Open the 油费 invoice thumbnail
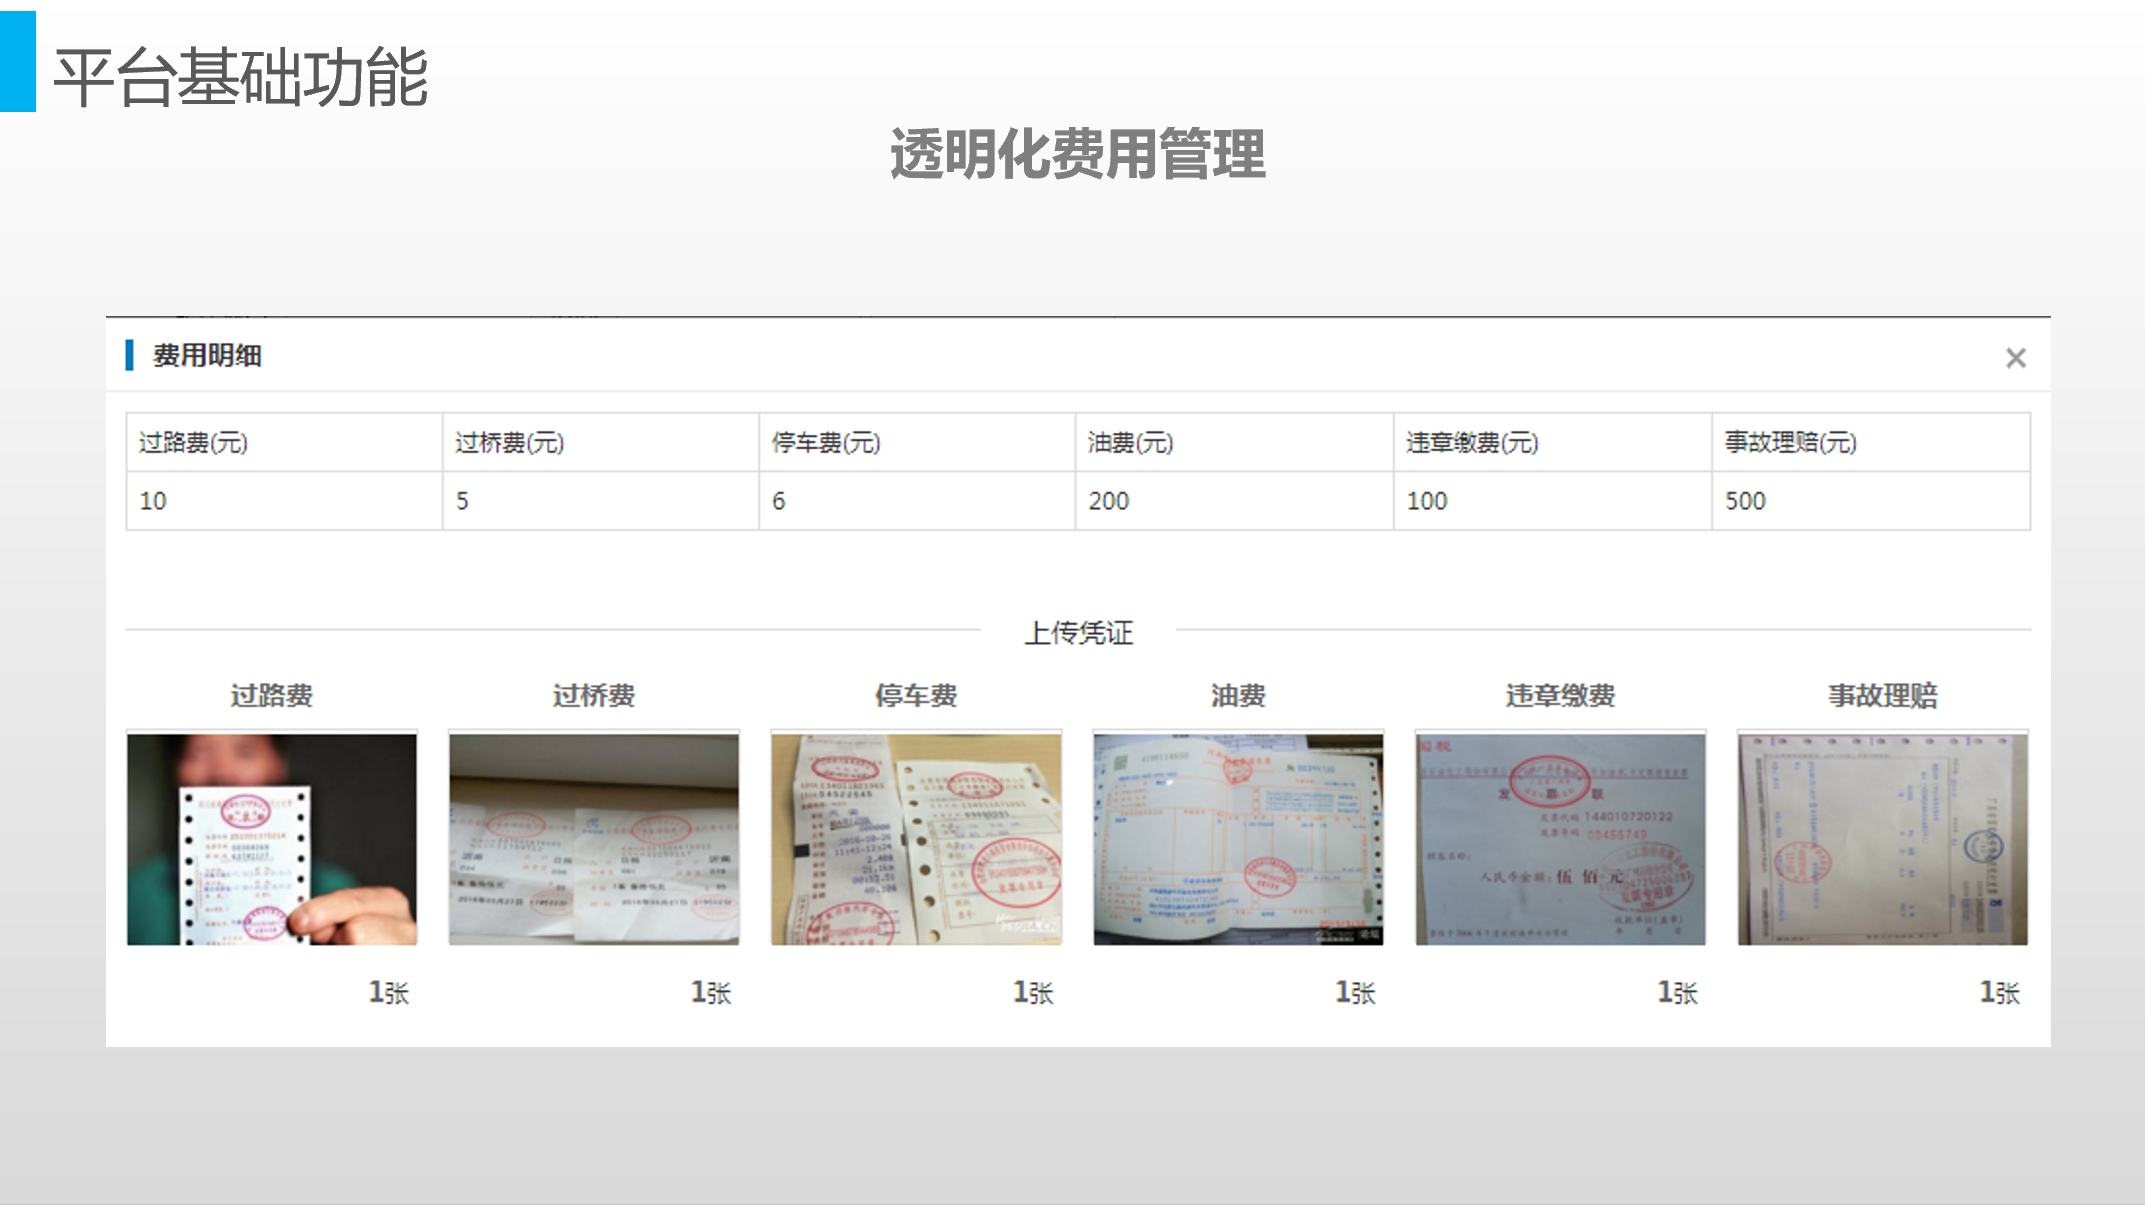This screenshot has height=1205, width=2145. point(1238,839)
